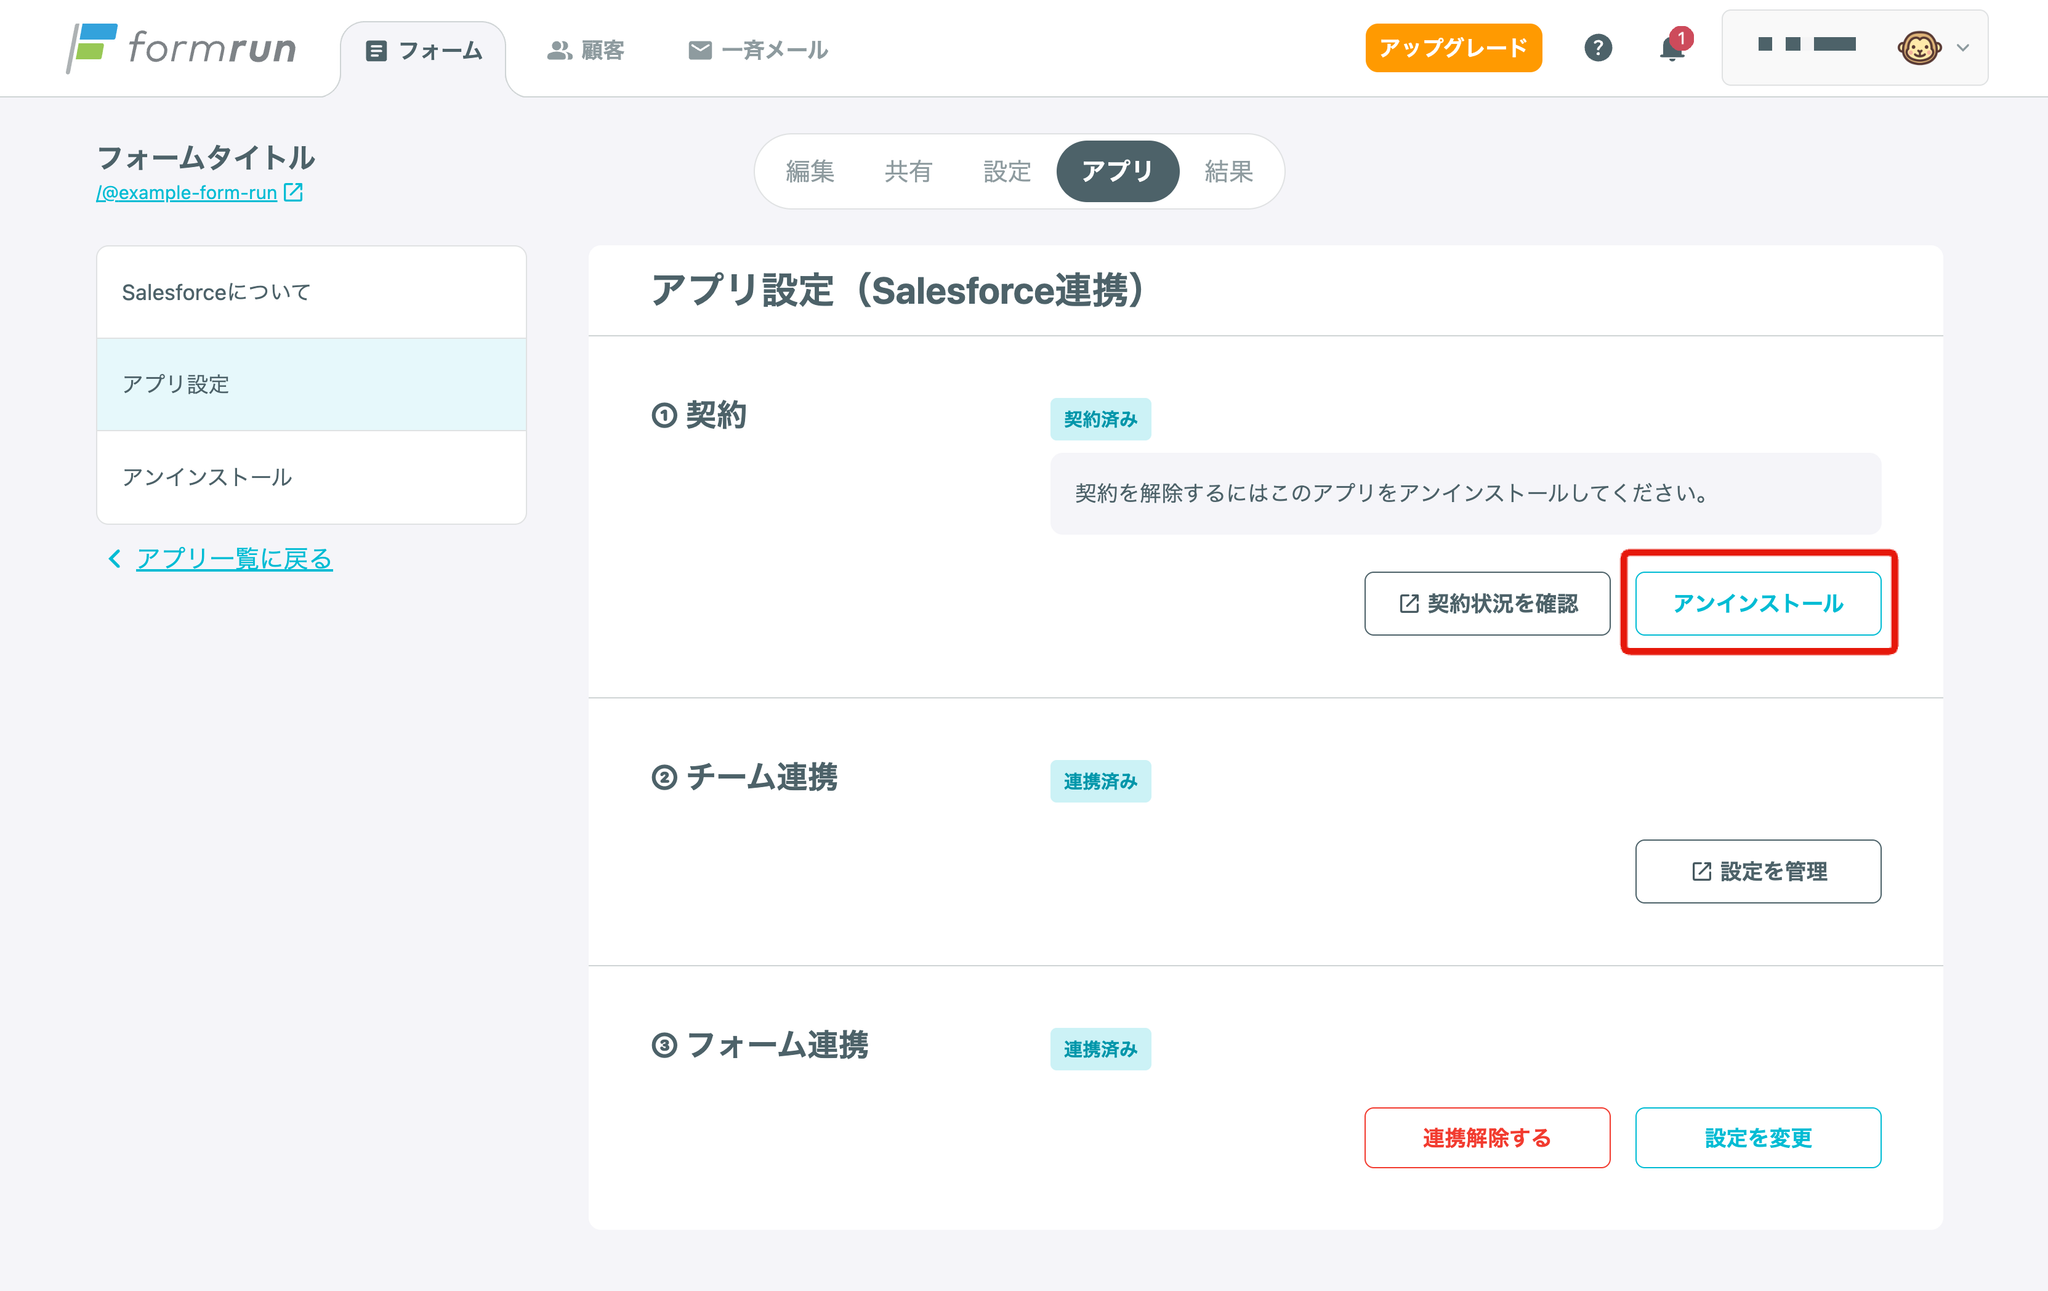
Task: Click the ② チーム連携 section title
Action: pos(744,777)
